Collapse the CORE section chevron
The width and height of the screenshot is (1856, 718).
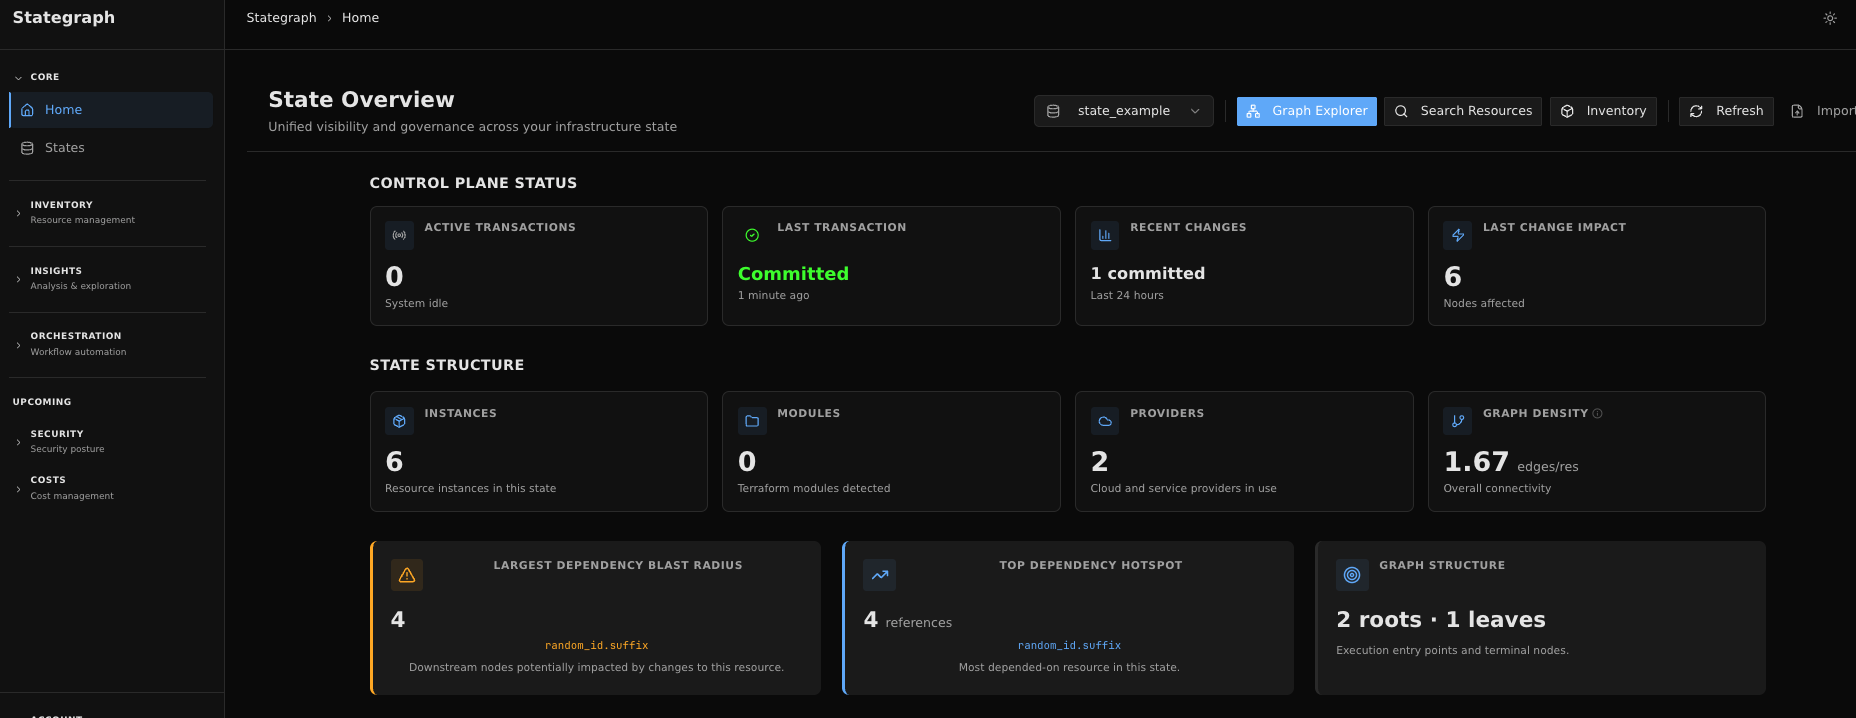[18, 77]
